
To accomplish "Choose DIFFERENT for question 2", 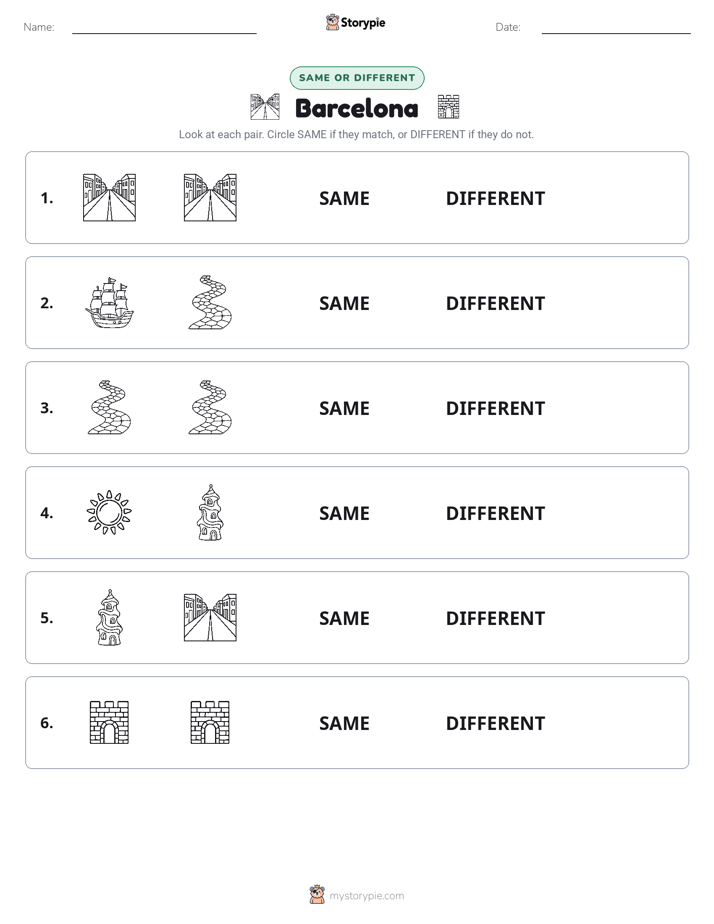I will [x=495, y=303].
